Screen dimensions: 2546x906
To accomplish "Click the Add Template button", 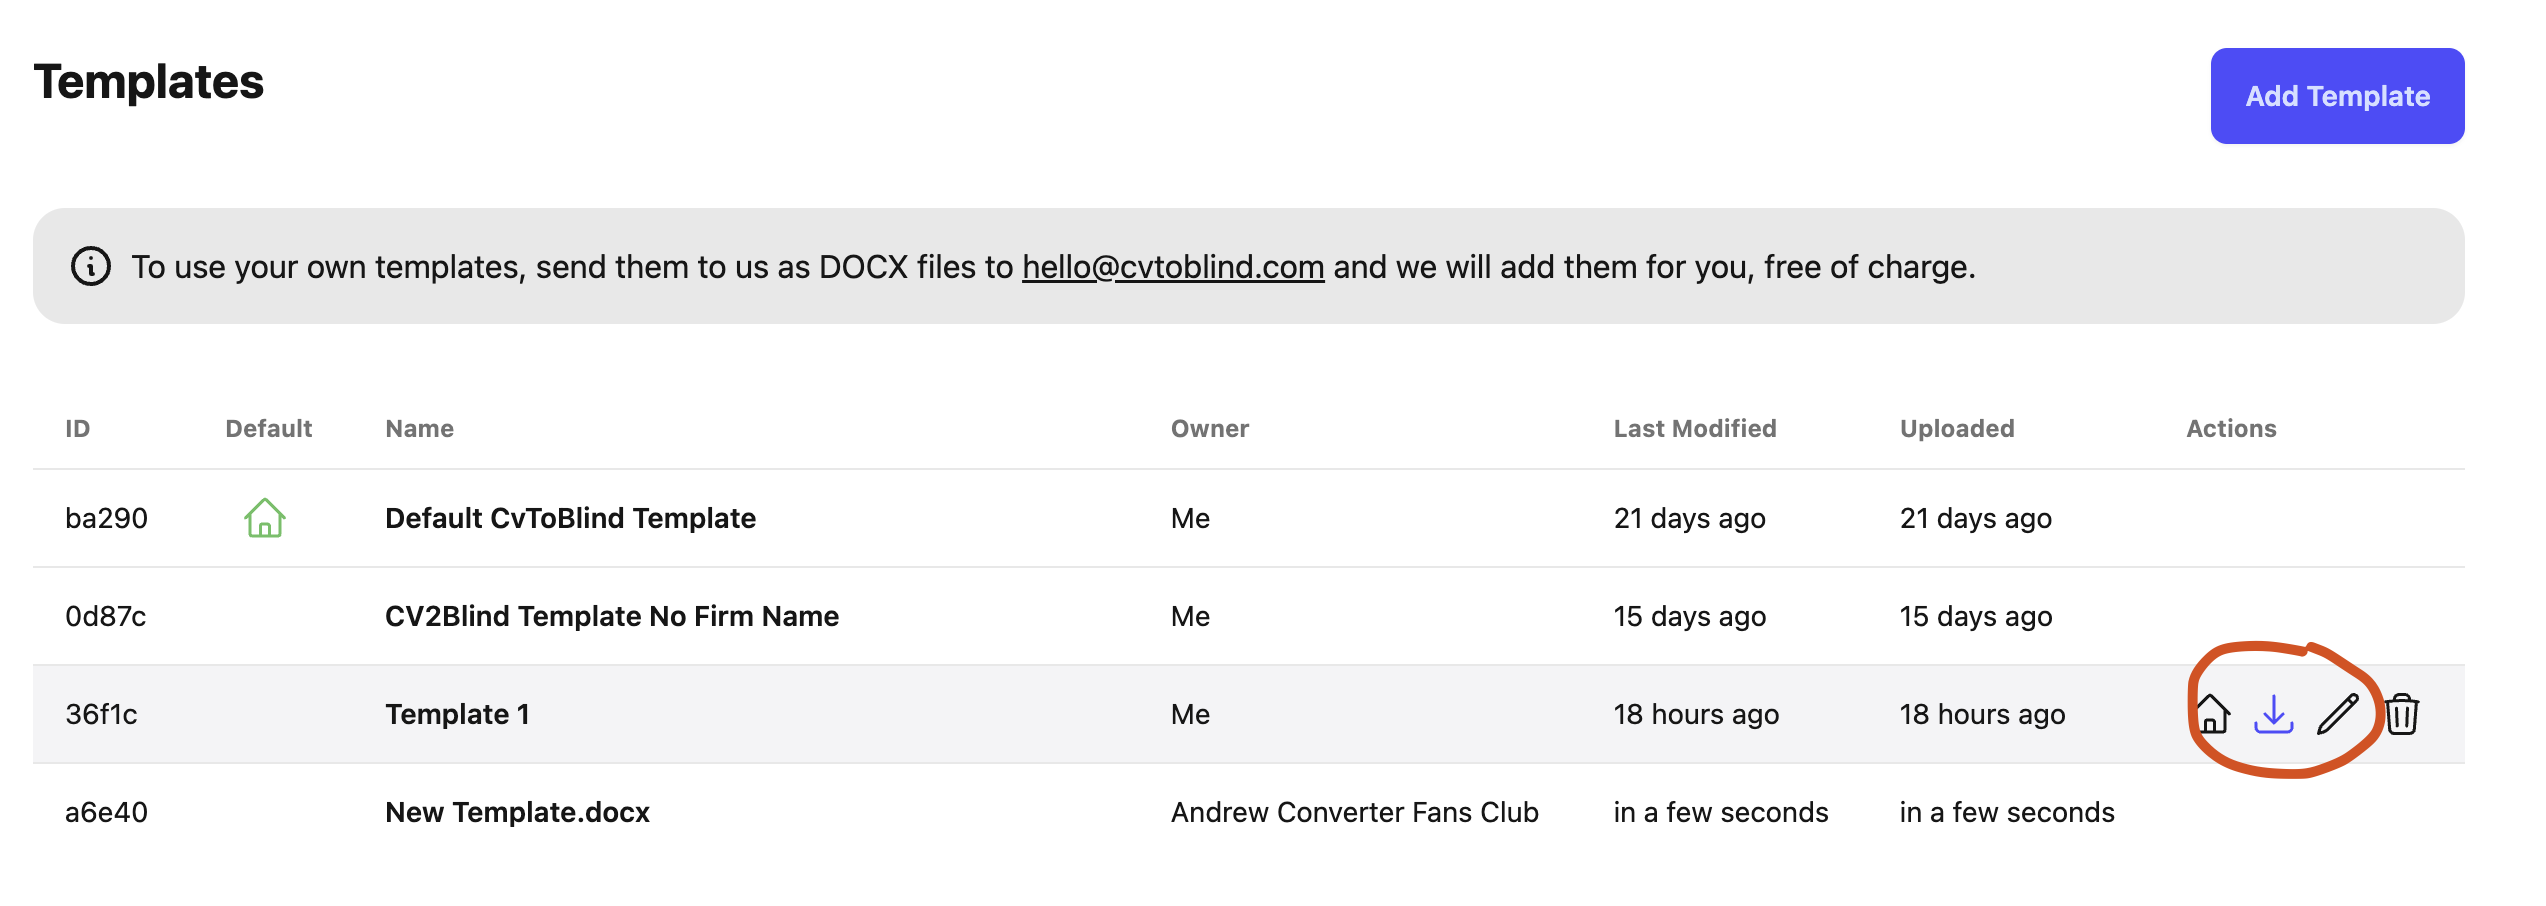I will (x=2337, y=96).
